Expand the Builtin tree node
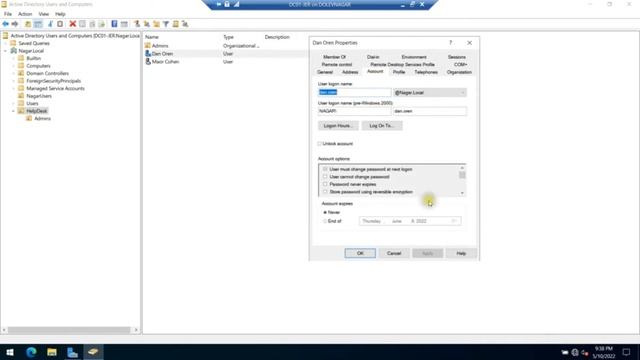The height and width of the screenshot is (360, 640). pos(13,58)
